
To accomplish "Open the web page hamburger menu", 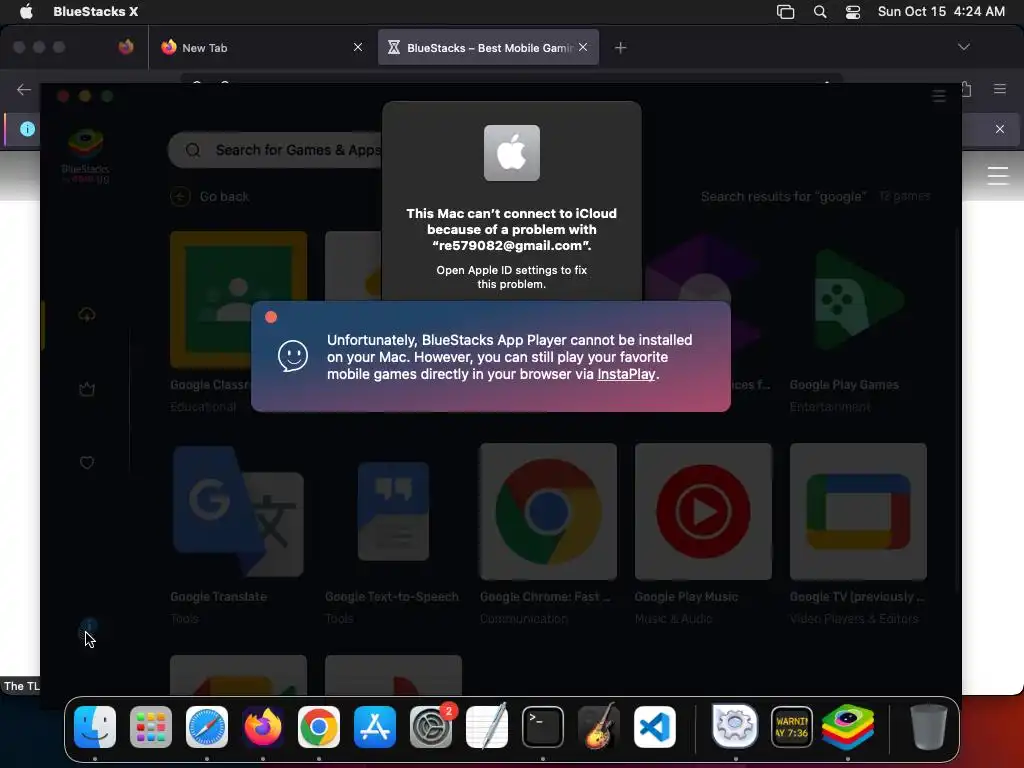I will click(998, 176).
